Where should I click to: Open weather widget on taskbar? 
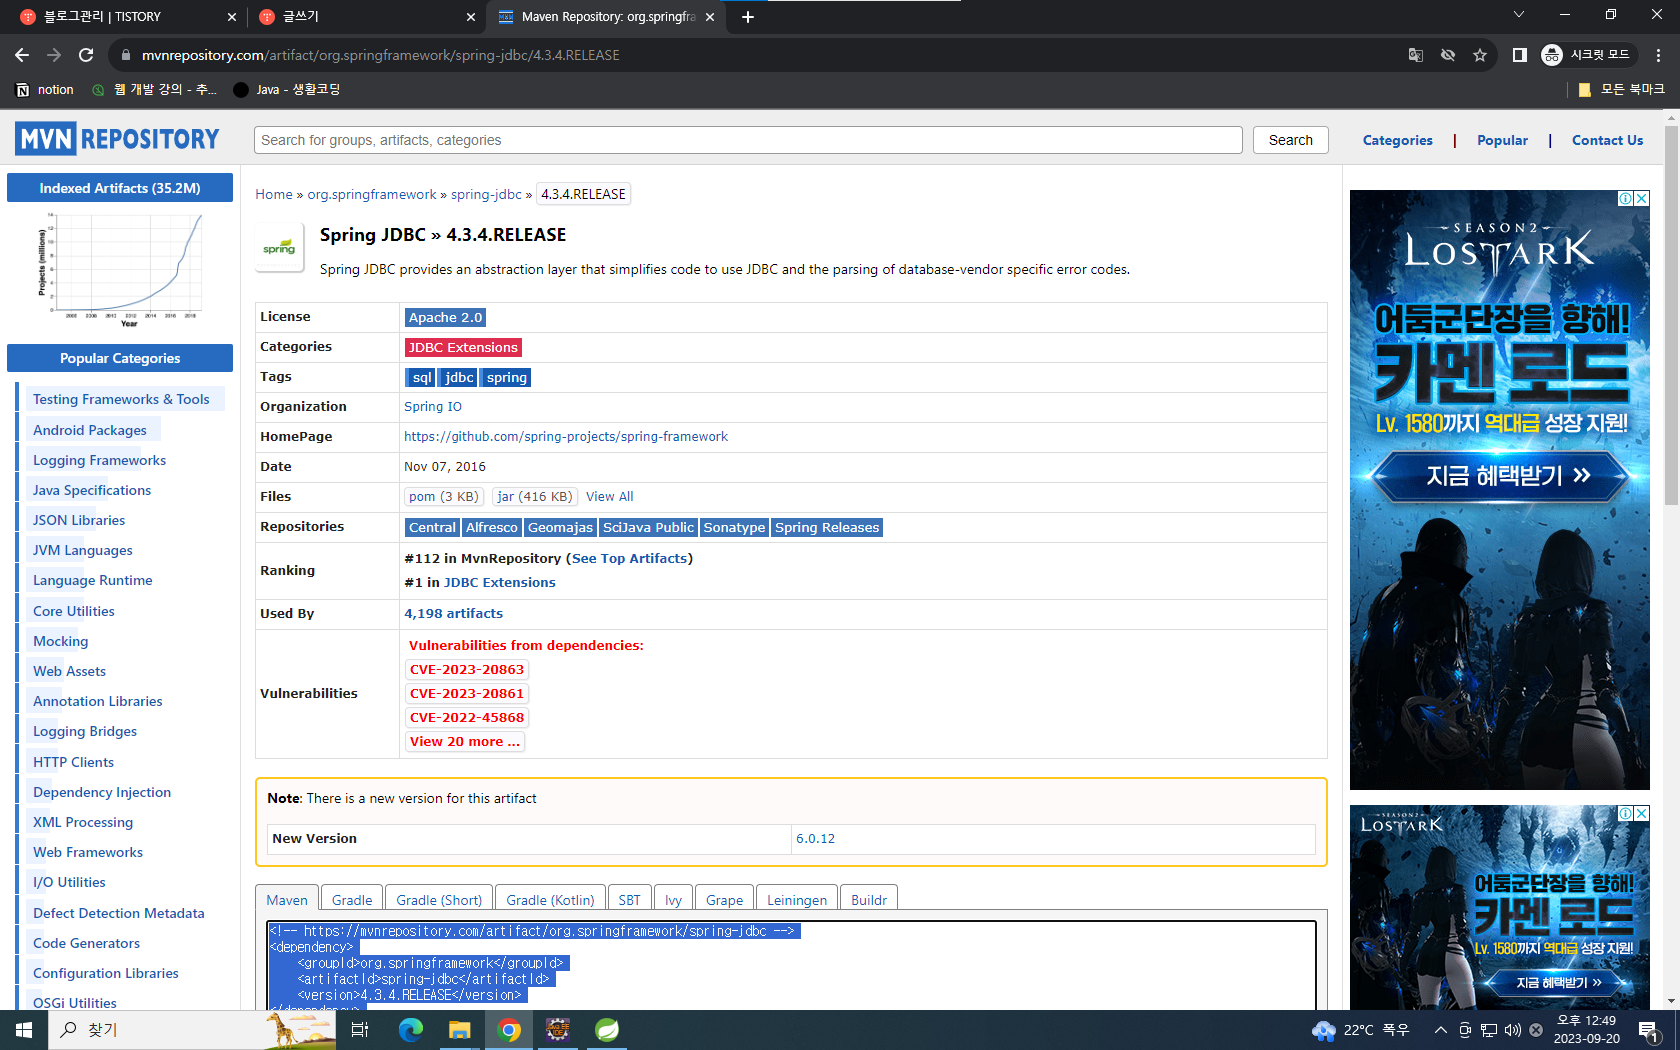(1362, 1030)
